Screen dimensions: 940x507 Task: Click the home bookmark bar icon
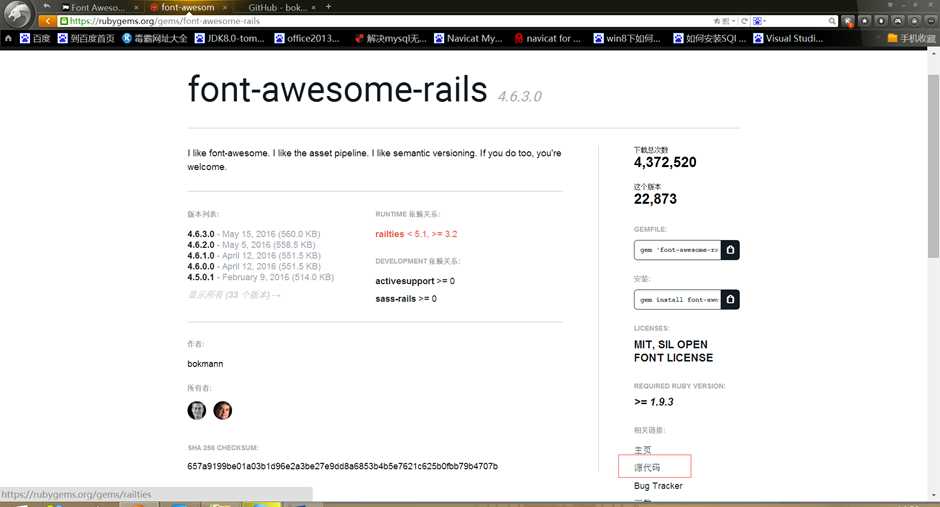point(8,38)
